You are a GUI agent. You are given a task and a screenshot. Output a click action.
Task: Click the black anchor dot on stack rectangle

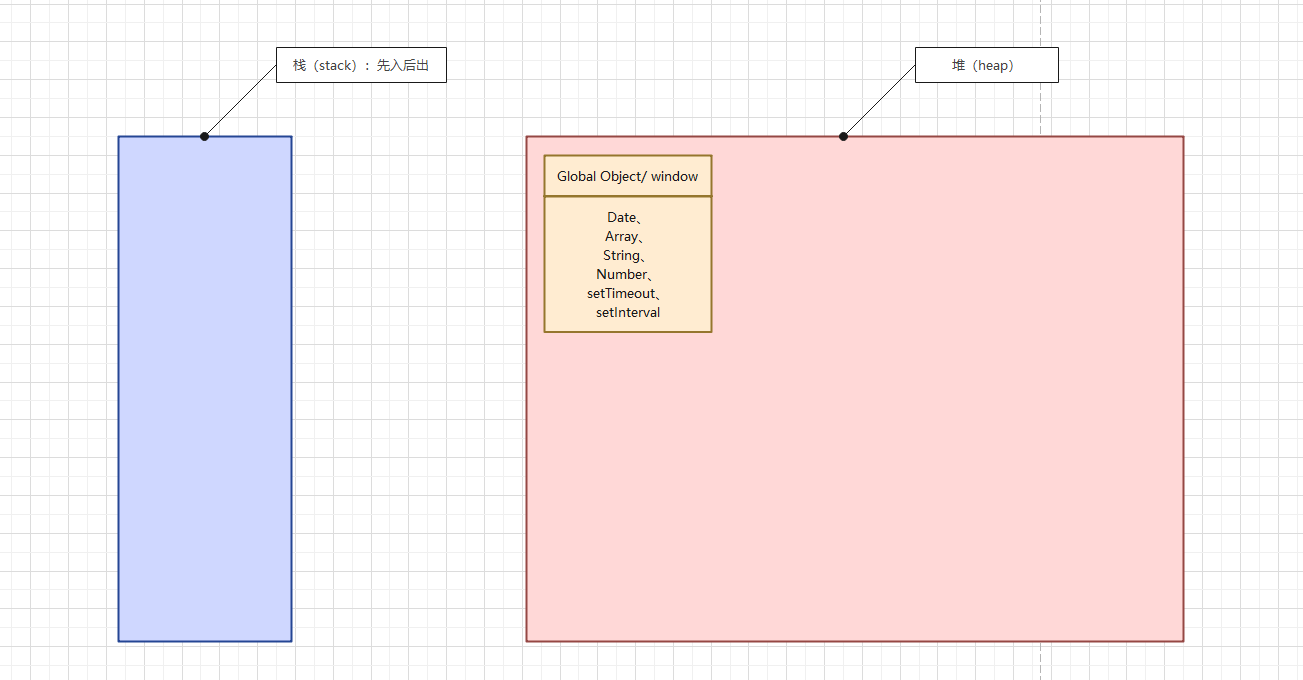(x=204, y=136)
